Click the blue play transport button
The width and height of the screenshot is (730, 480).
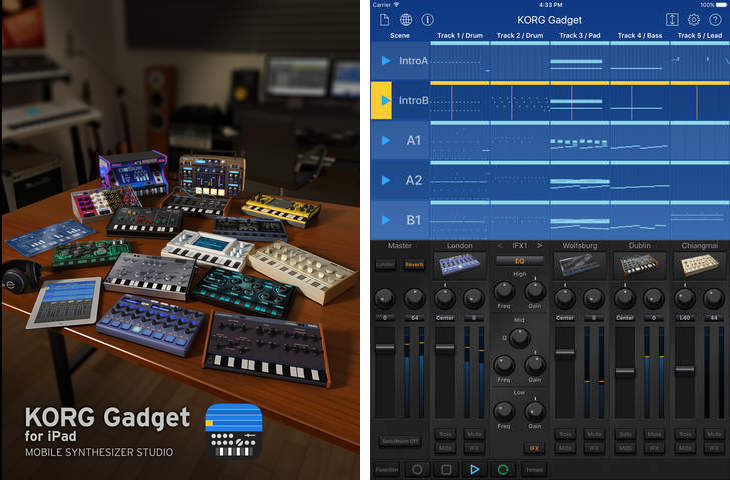[474, 469]
